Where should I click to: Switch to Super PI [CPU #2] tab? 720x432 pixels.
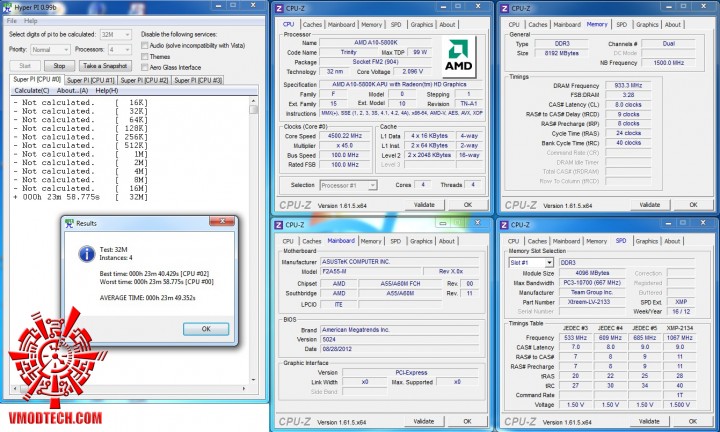144,80
